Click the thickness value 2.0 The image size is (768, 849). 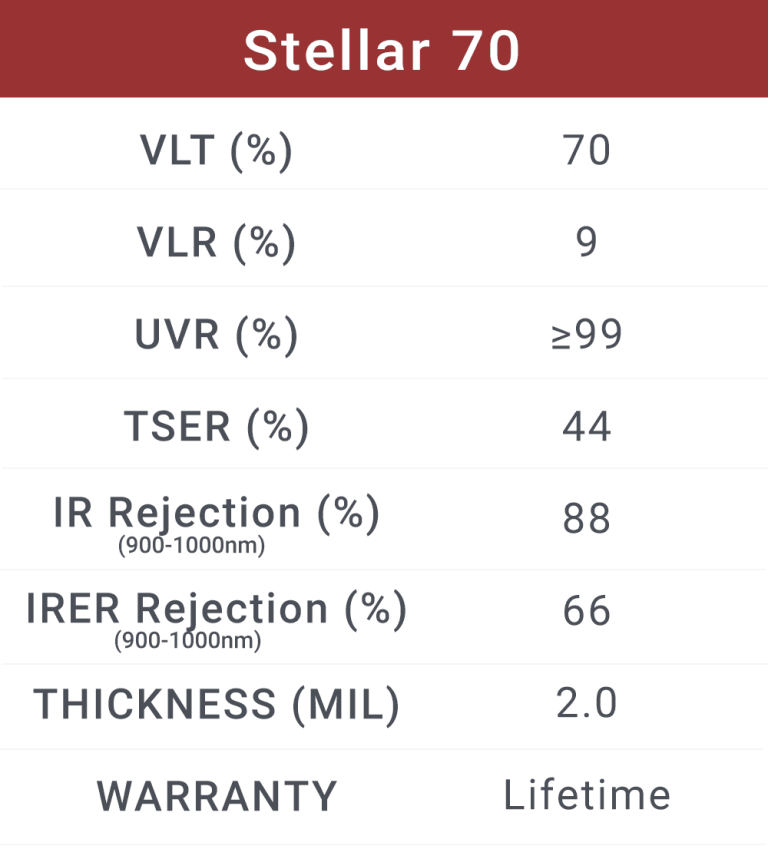[587, 704]
